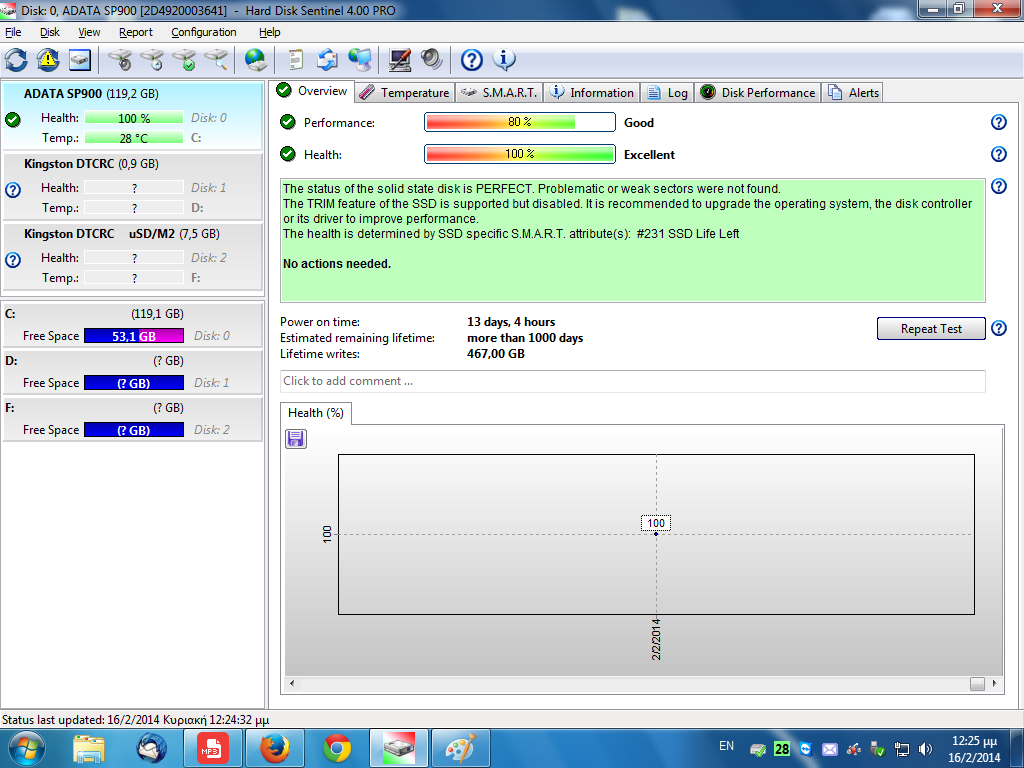Click the 80 % Performance bar
Viewport: 1024px width, 768px height.
[520, 122]
